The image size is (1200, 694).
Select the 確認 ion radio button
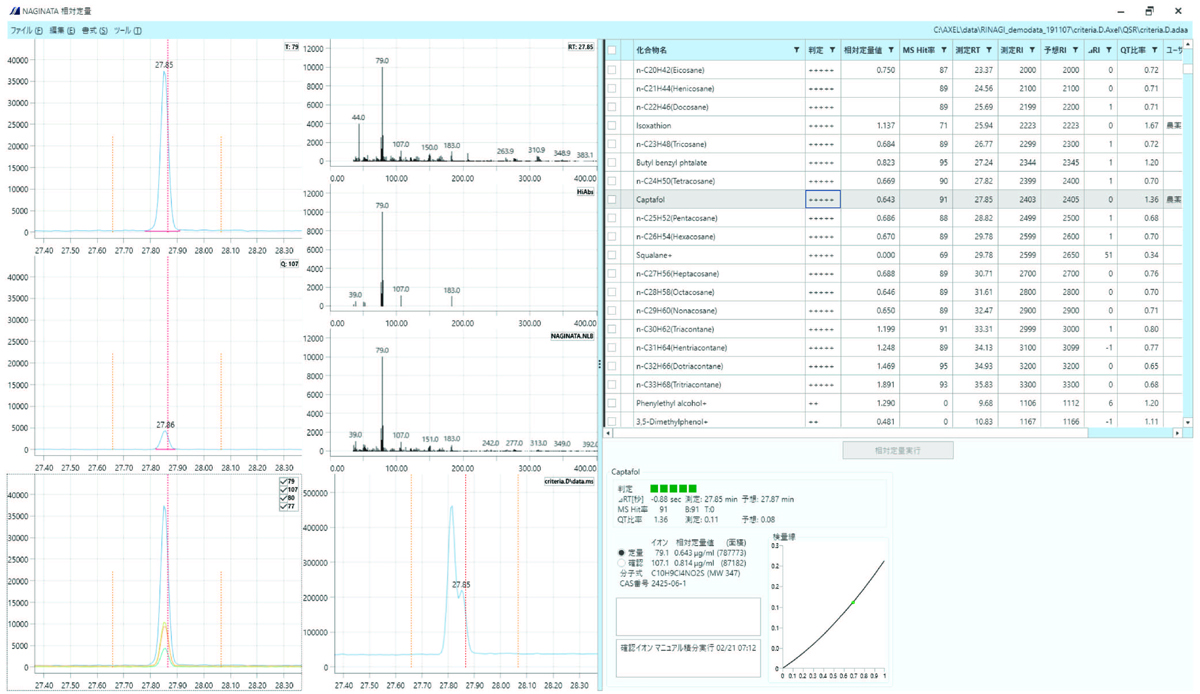click(623, 563)
